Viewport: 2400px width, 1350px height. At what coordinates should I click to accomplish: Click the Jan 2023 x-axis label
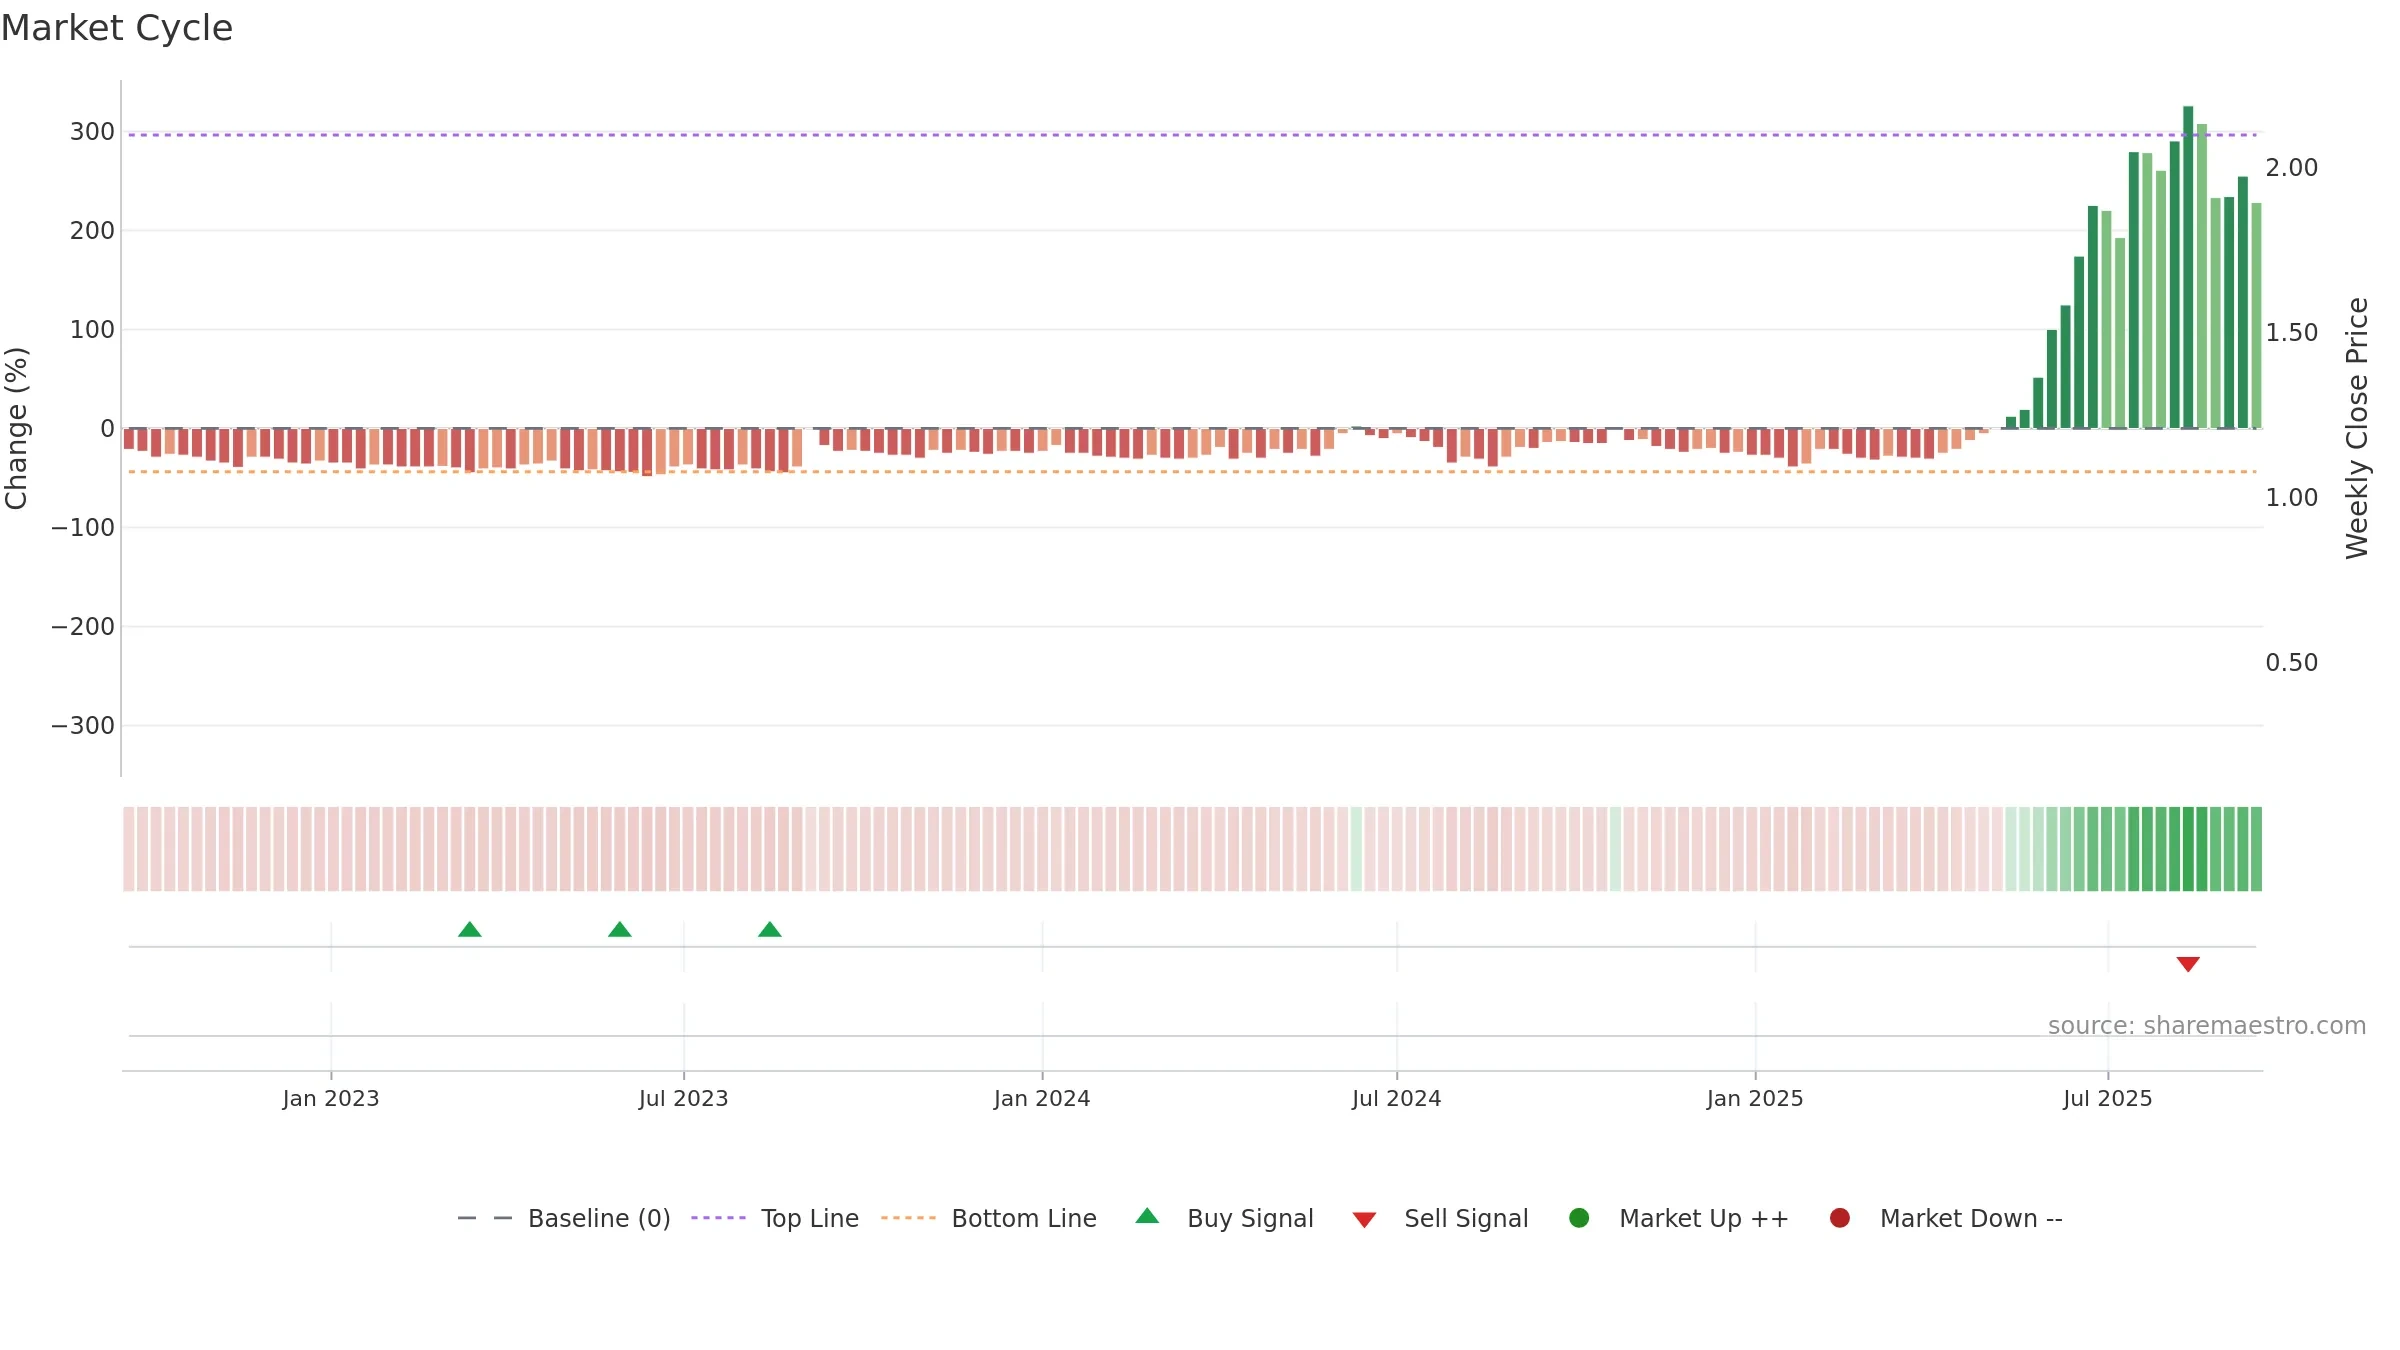point(331,1099)
